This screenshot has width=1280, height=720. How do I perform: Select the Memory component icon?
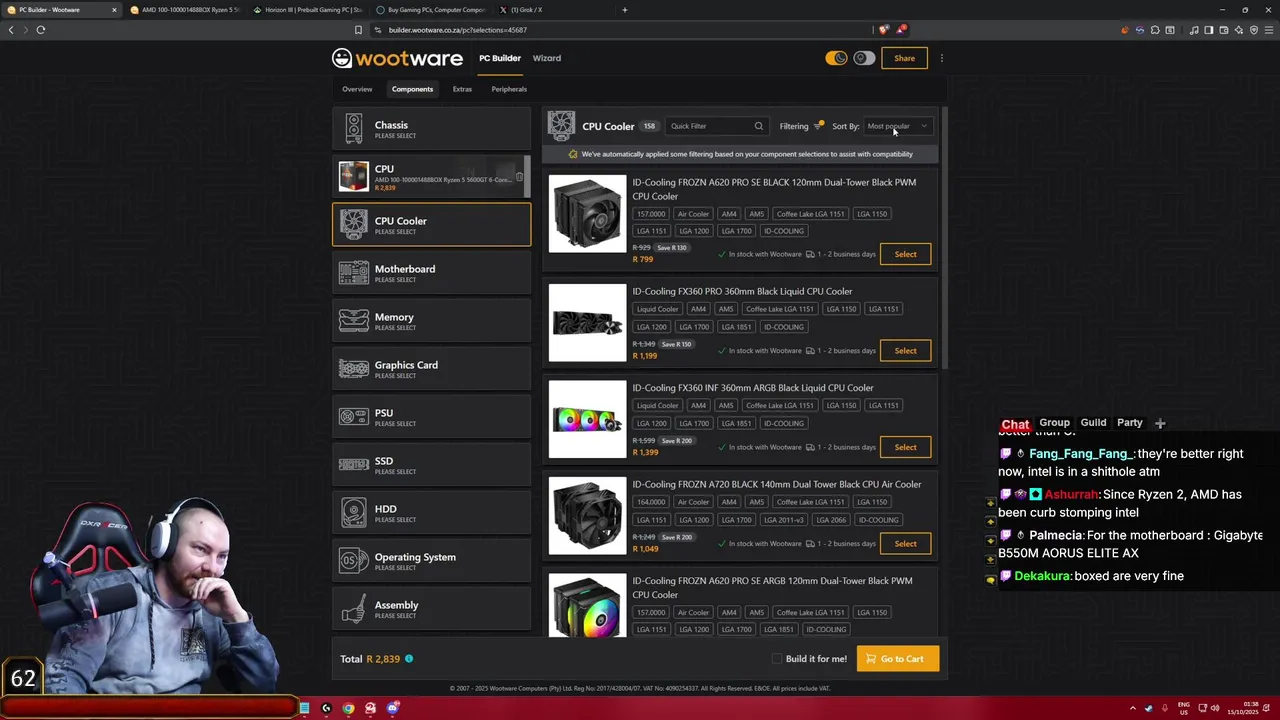pos(353,320)
